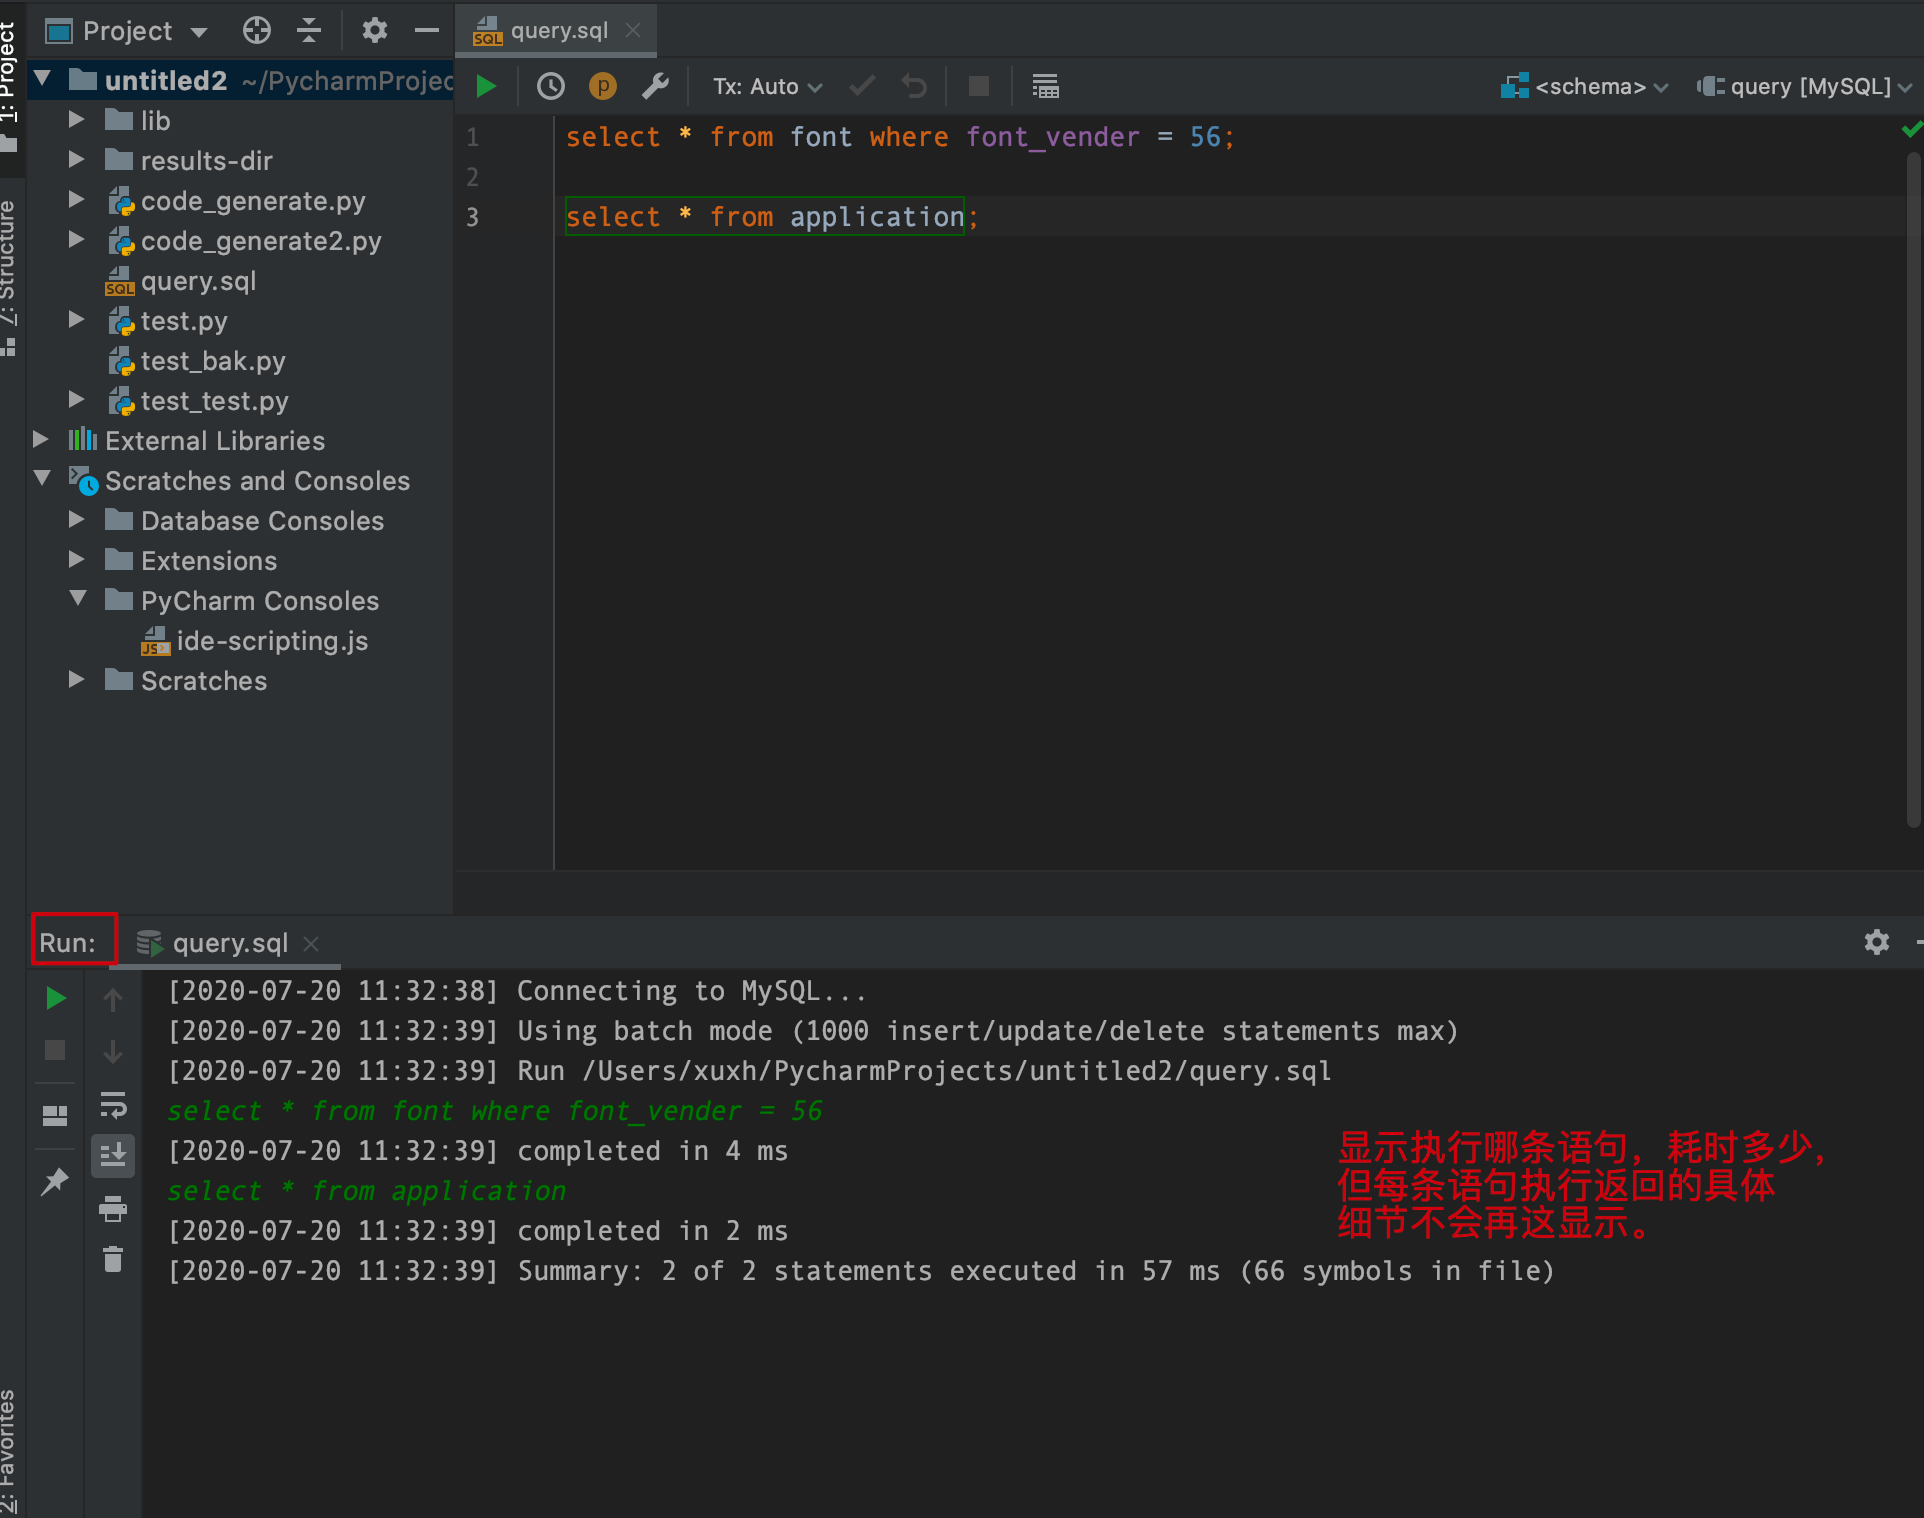Click 'select * from application' in output log
Viewport: 1924px width, 1518px height.
coord(366,1191)
